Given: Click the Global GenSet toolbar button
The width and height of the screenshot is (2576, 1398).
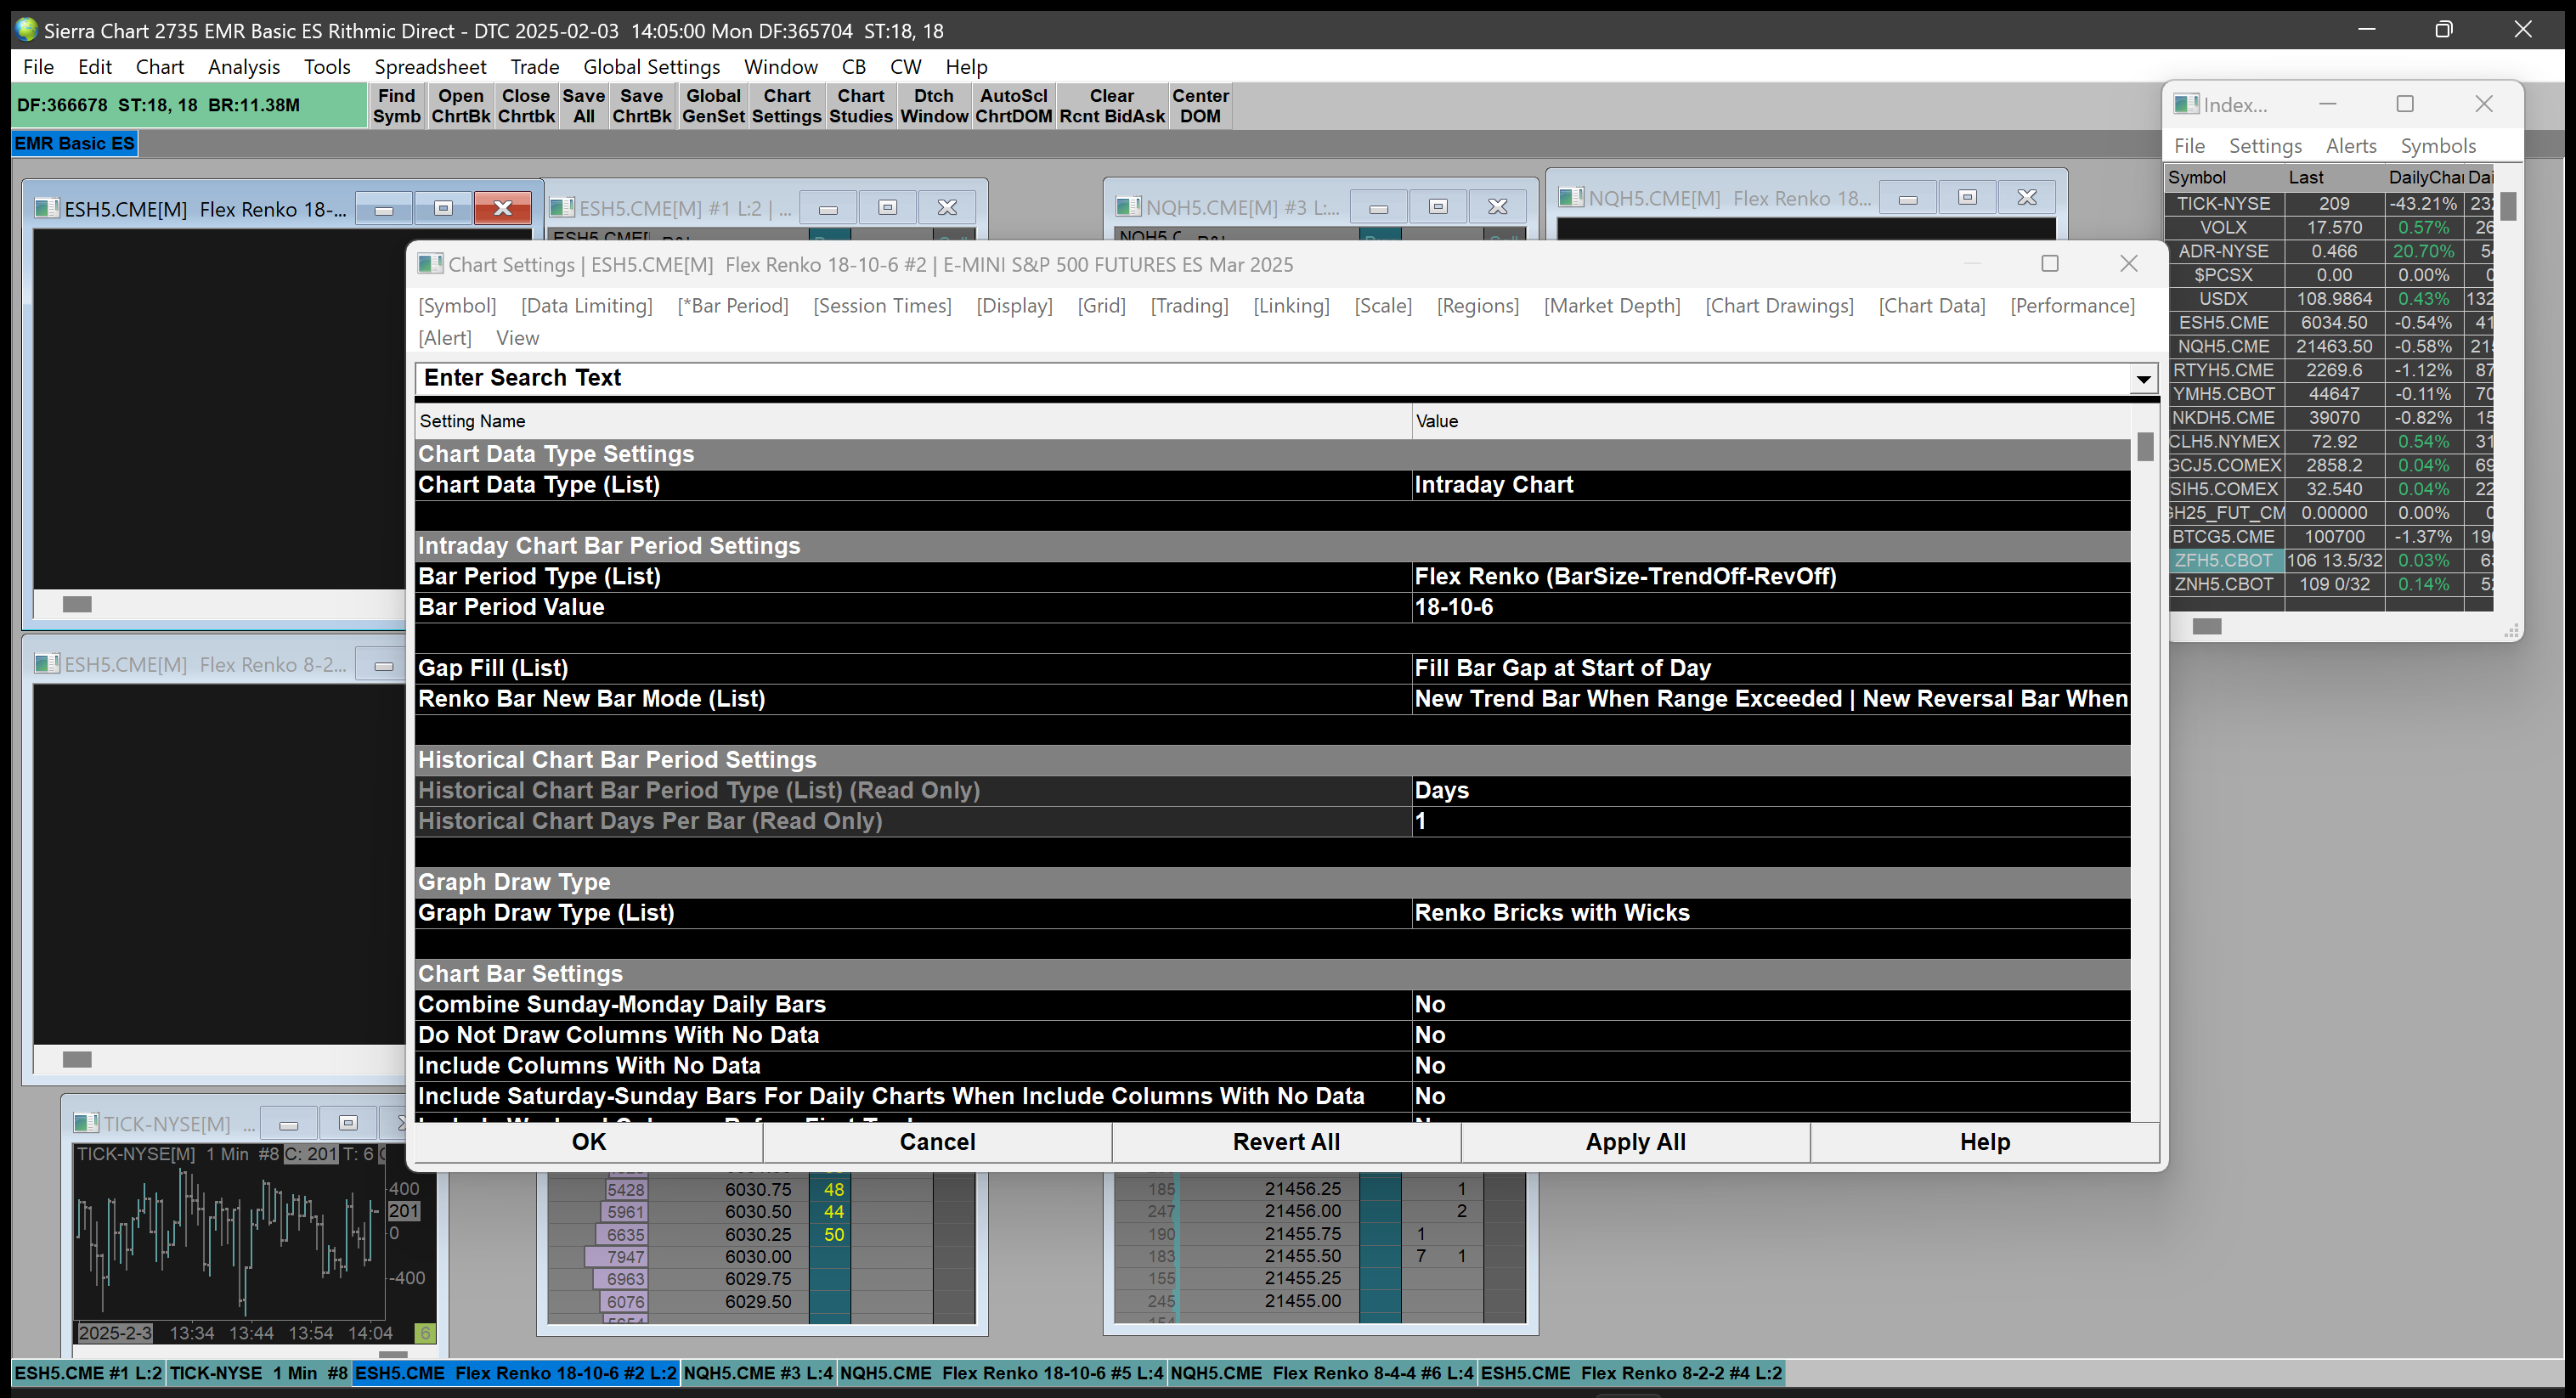Looking at the screenshot, I should (x=712, y=106).
